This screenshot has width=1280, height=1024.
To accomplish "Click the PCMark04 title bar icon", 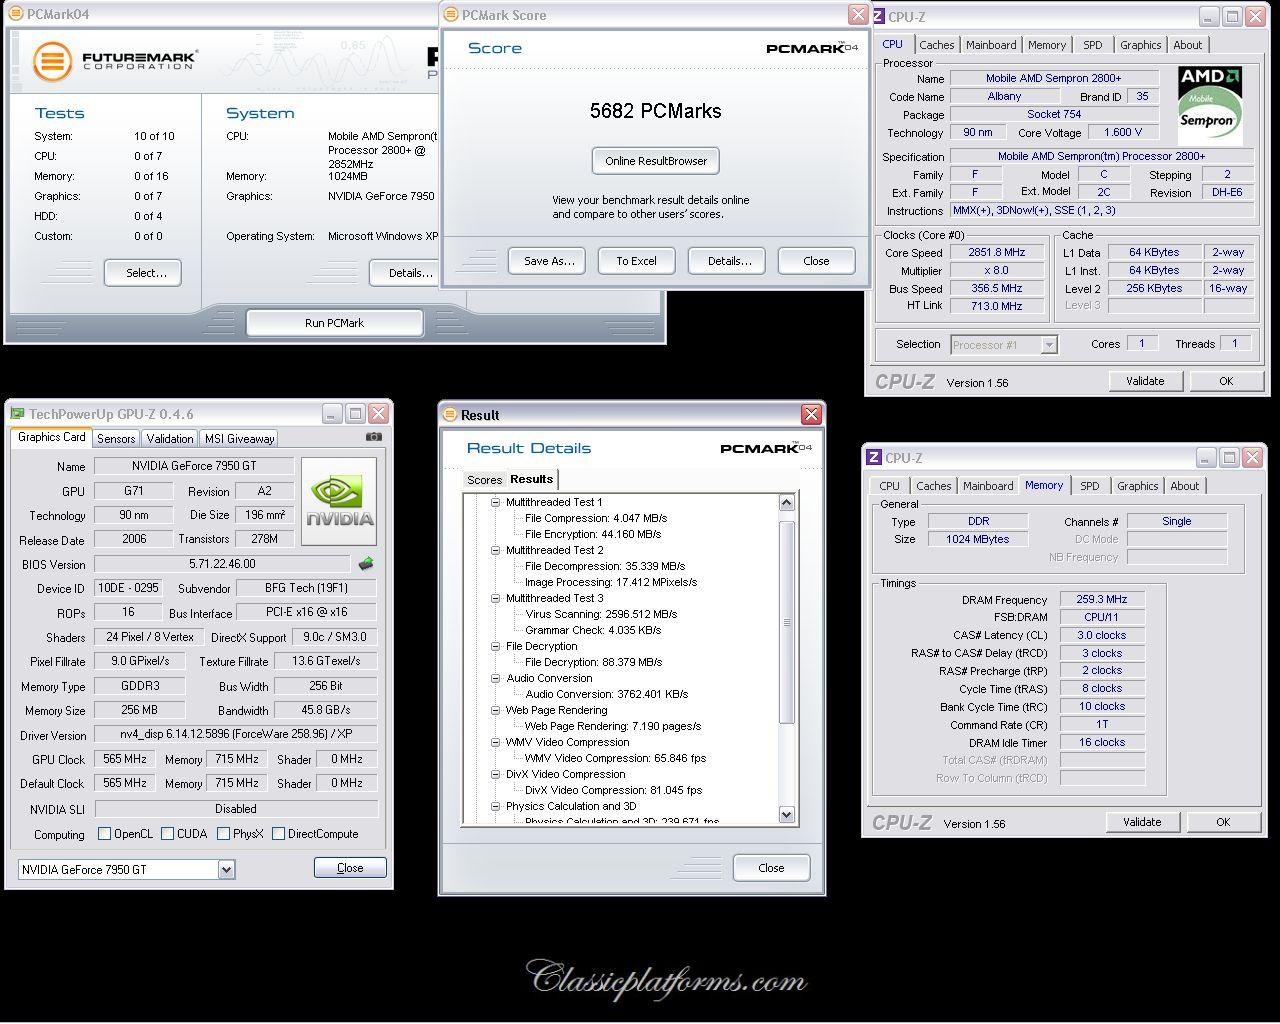I will click(15, 14).
